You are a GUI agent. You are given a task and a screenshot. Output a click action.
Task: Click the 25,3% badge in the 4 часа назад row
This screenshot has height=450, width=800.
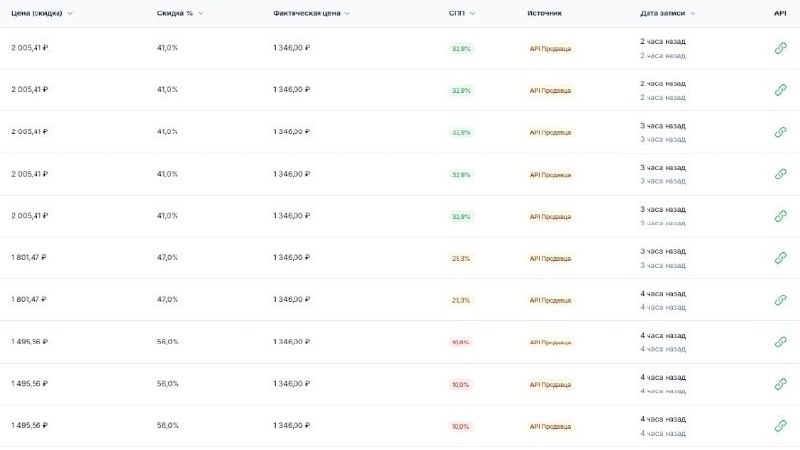tap(461, 301)
